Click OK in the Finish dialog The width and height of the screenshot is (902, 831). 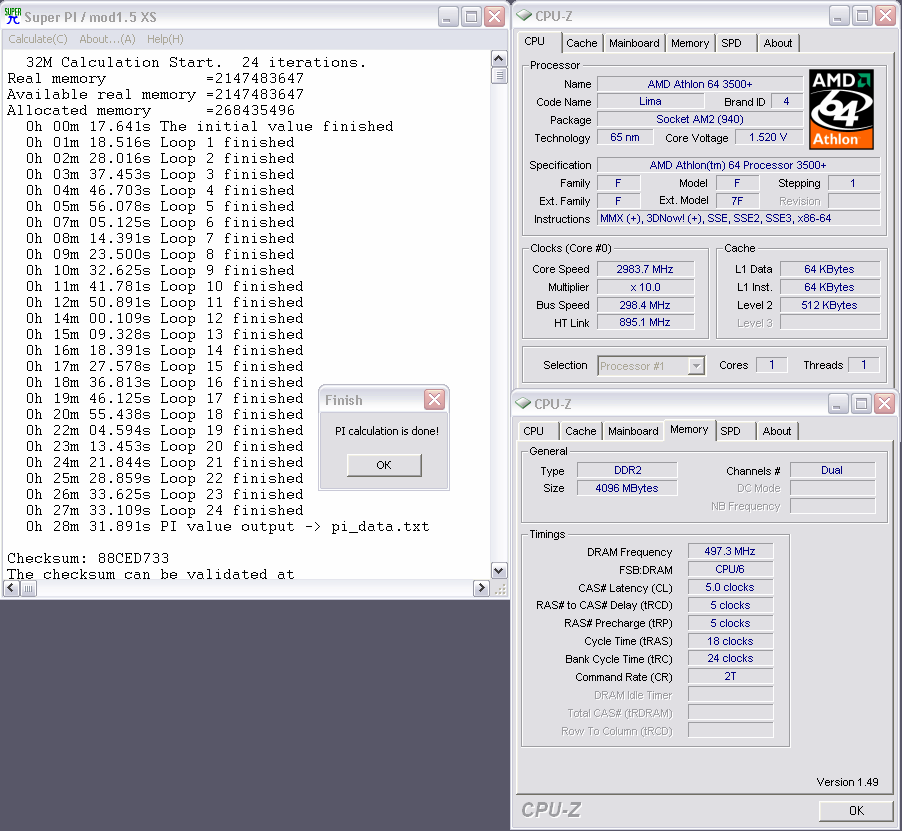coord(384,465)
